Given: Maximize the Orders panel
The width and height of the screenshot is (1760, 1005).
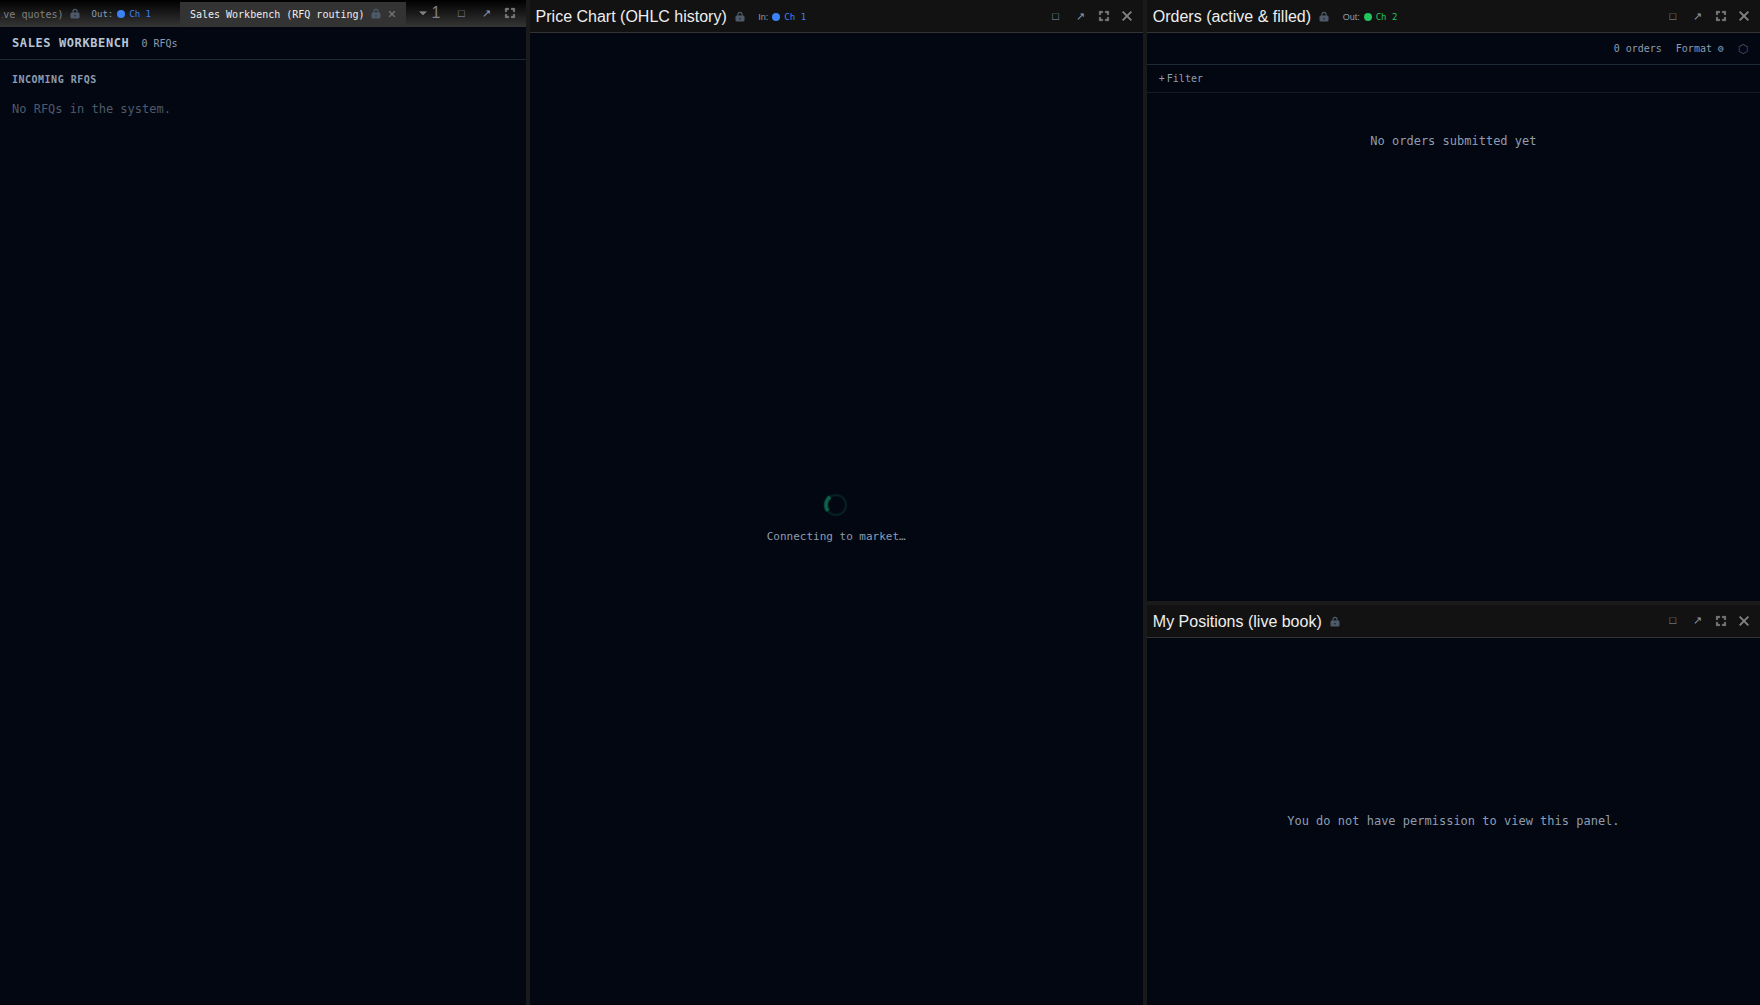Looking at the screenshot, I should (x=1721, y=17).
